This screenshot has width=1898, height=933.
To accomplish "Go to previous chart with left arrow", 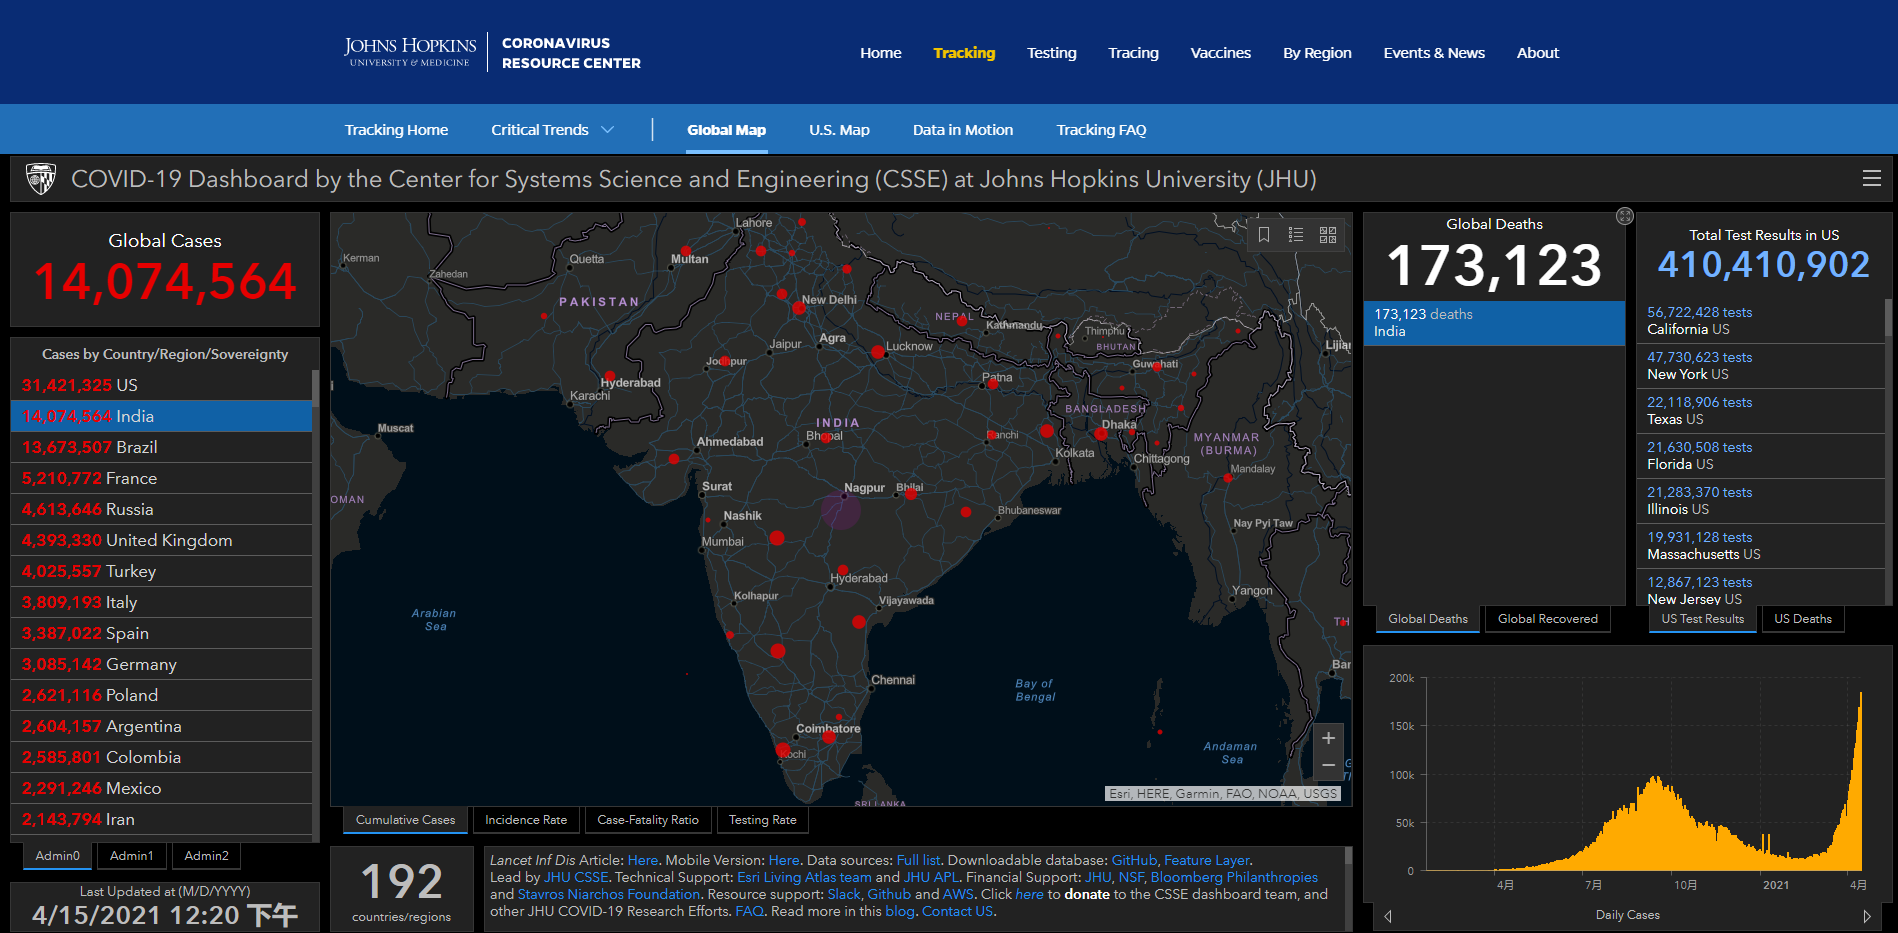I will [1388, 916].
